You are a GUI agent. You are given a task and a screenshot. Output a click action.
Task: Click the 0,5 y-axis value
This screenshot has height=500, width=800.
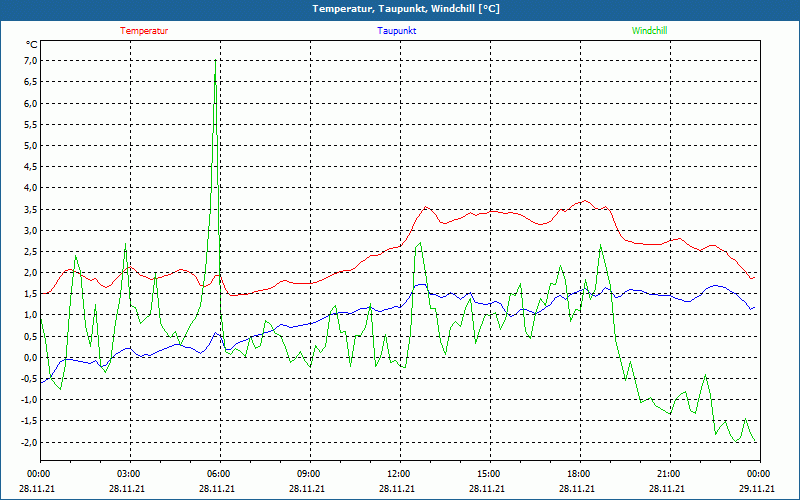point(31,336)
